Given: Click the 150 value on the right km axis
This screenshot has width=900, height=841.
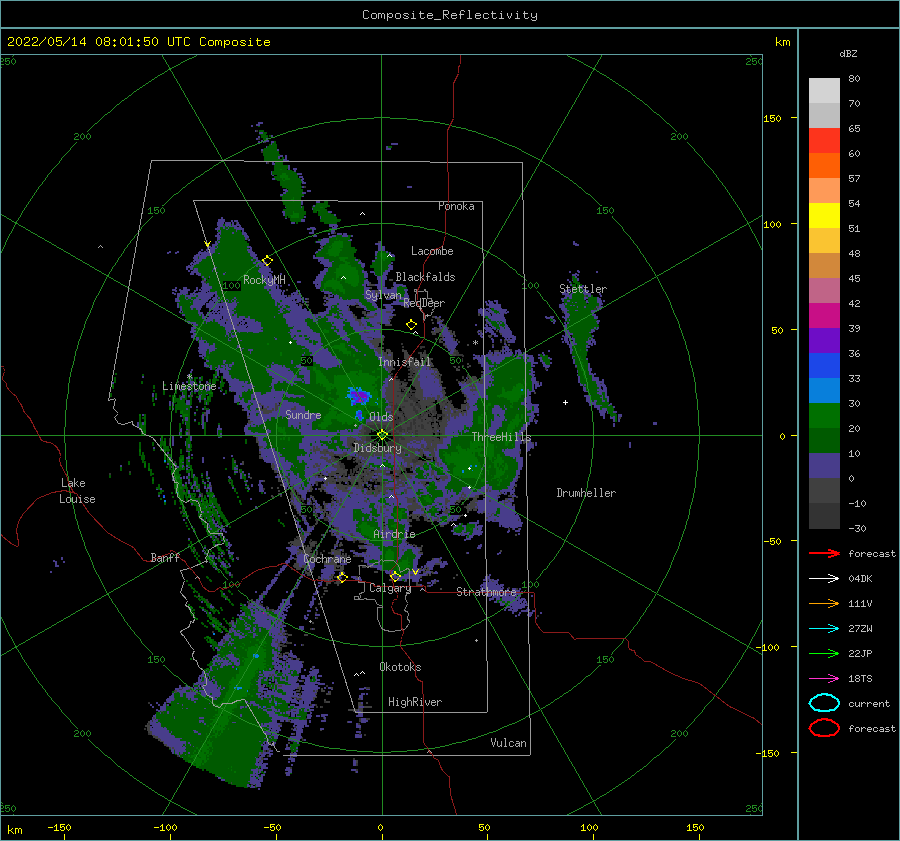Looking at the screenshot, I should [x=771, y=118].
